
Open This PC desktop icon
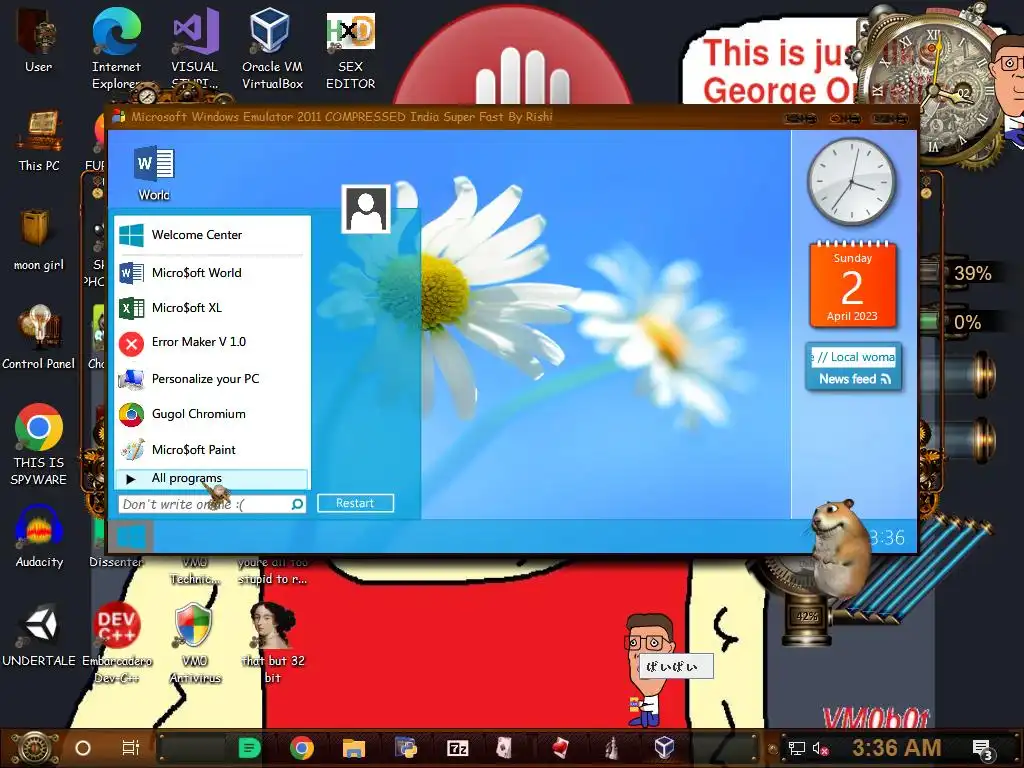click(39, 141)
